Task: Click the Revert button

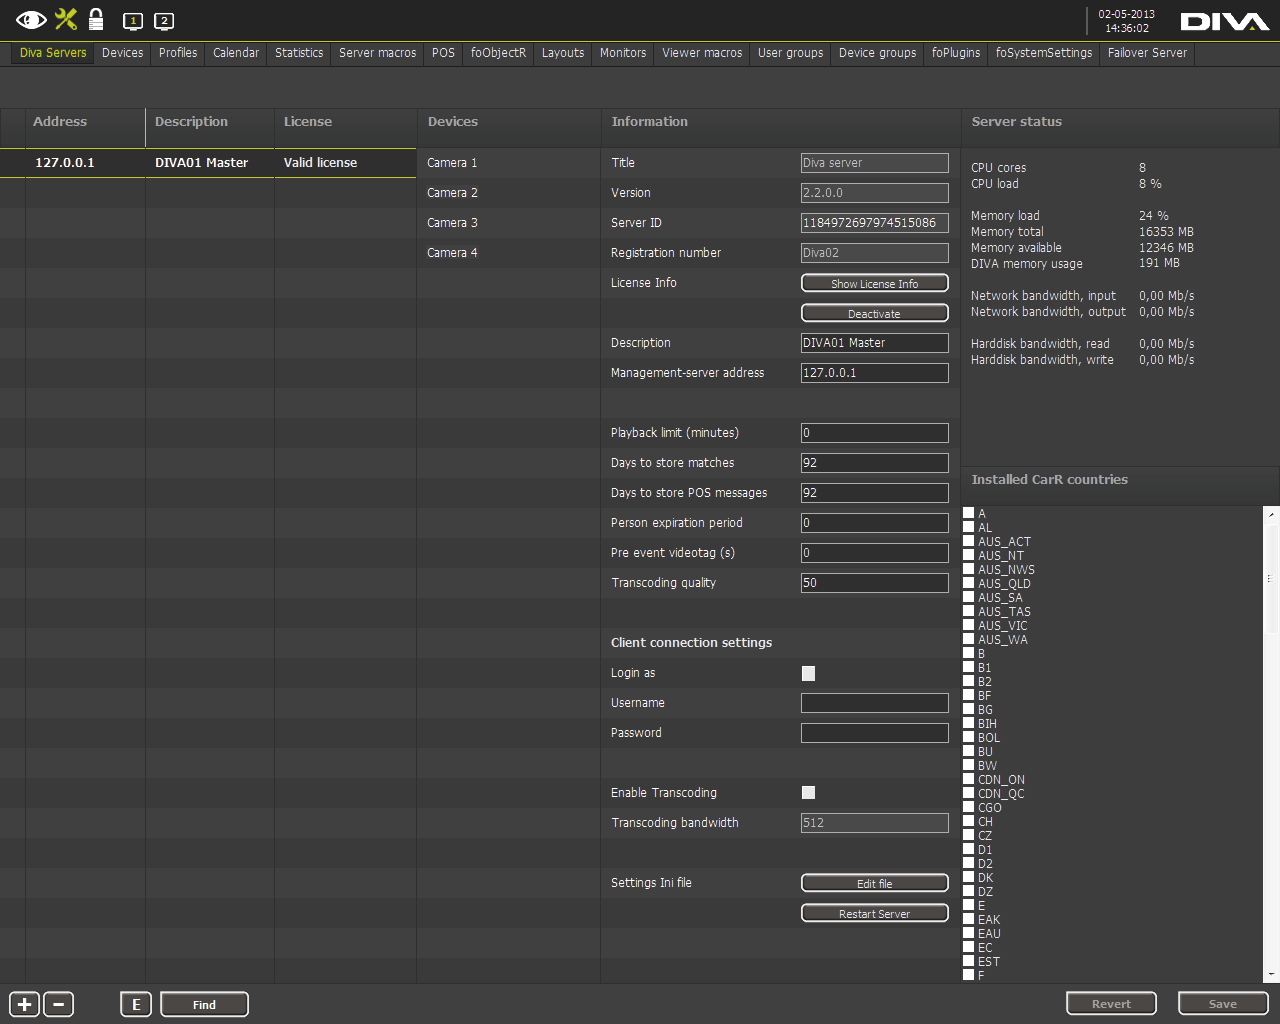Action: point(1111,1004)
